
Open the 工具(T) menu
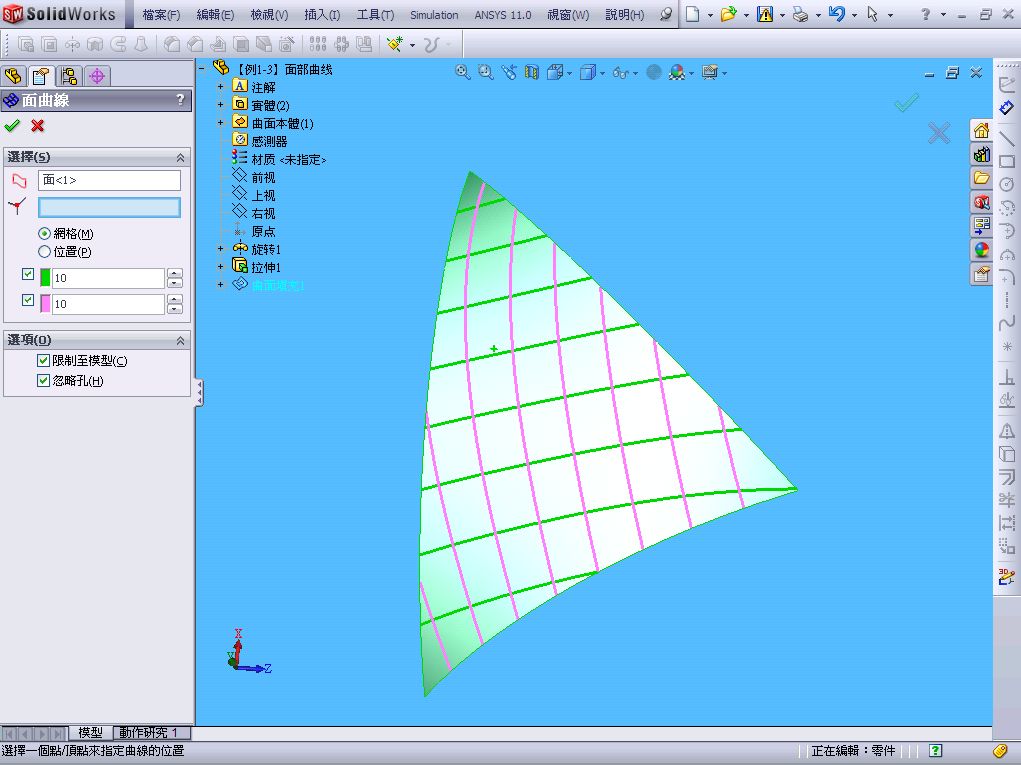click(x=375, y=15)
